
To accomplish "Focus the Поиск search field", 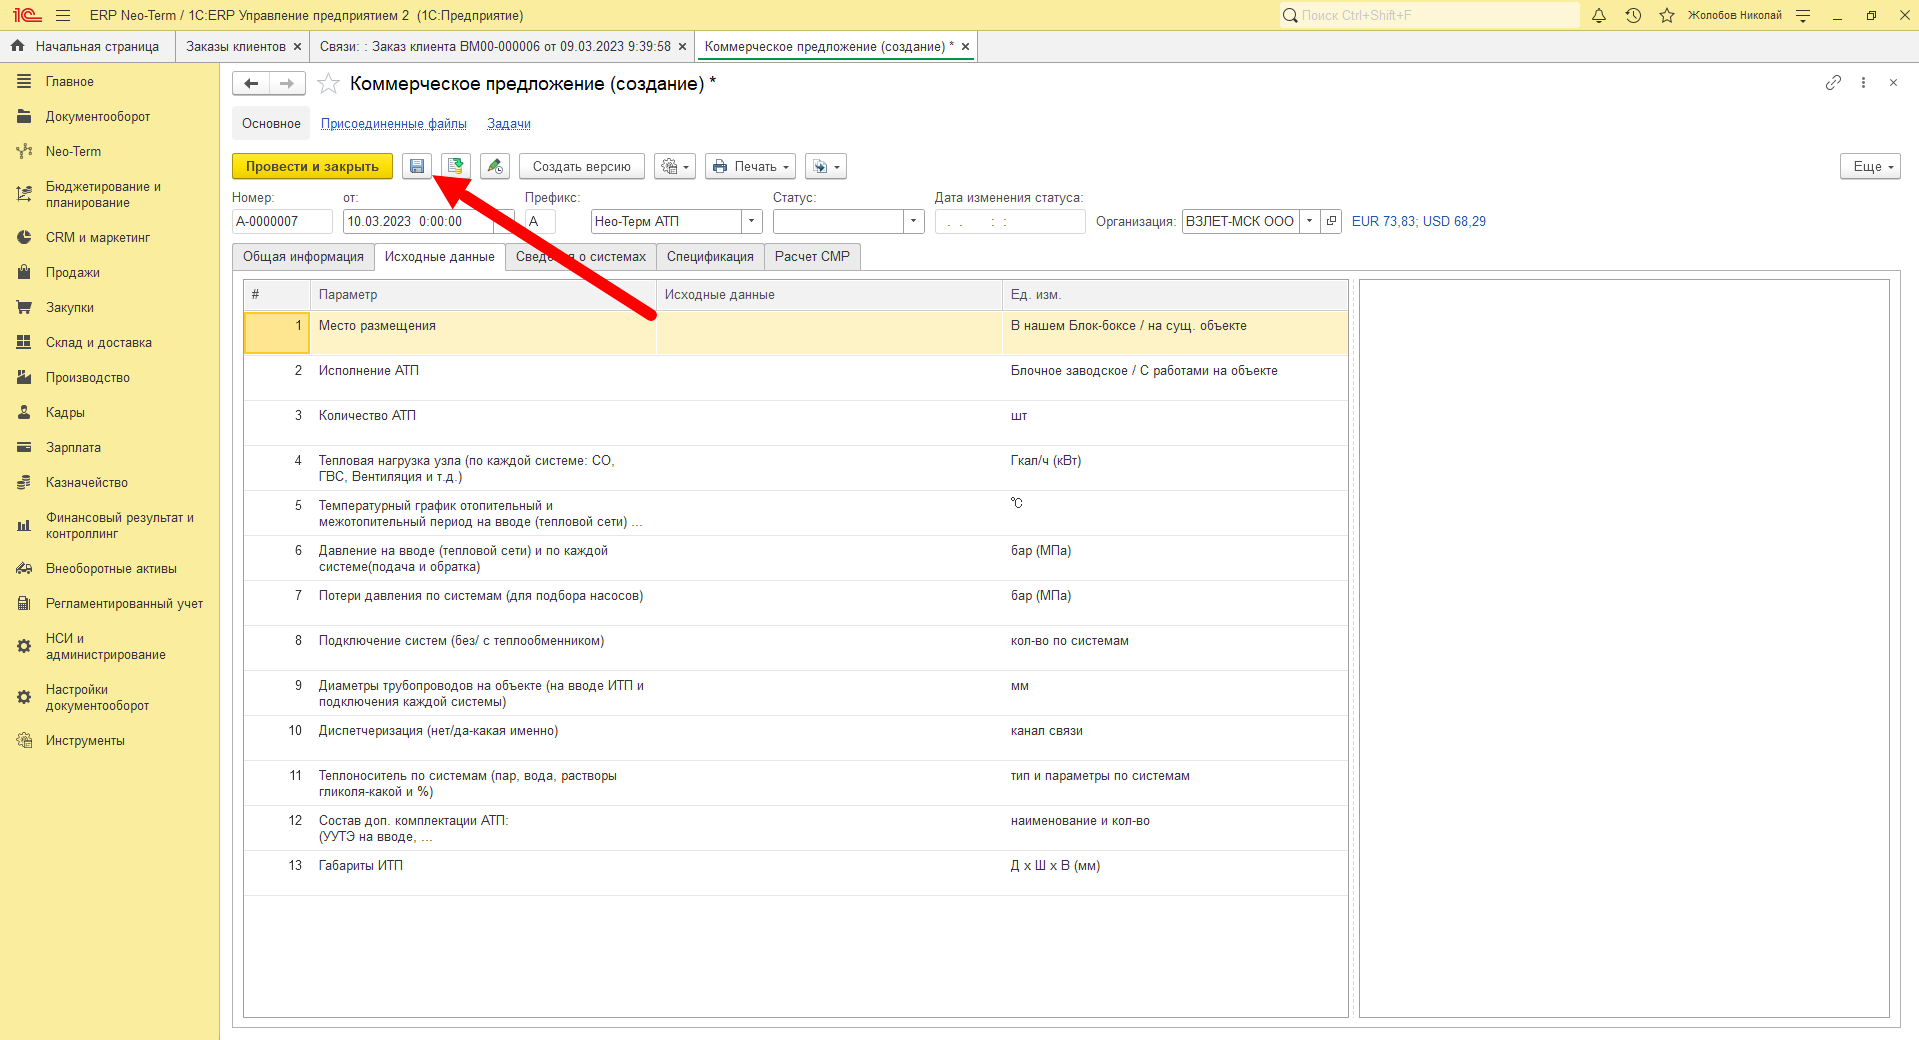I will 1430,15.
